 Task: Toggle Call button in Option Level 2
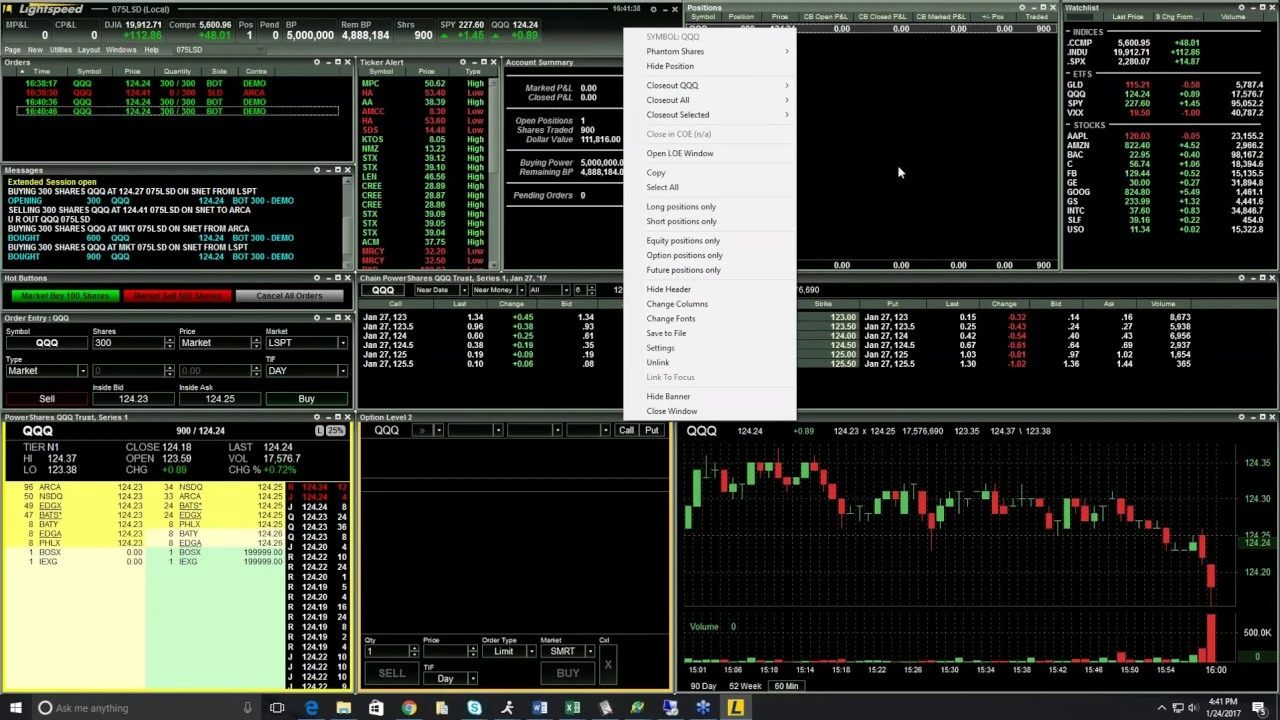tap(626, 431)
